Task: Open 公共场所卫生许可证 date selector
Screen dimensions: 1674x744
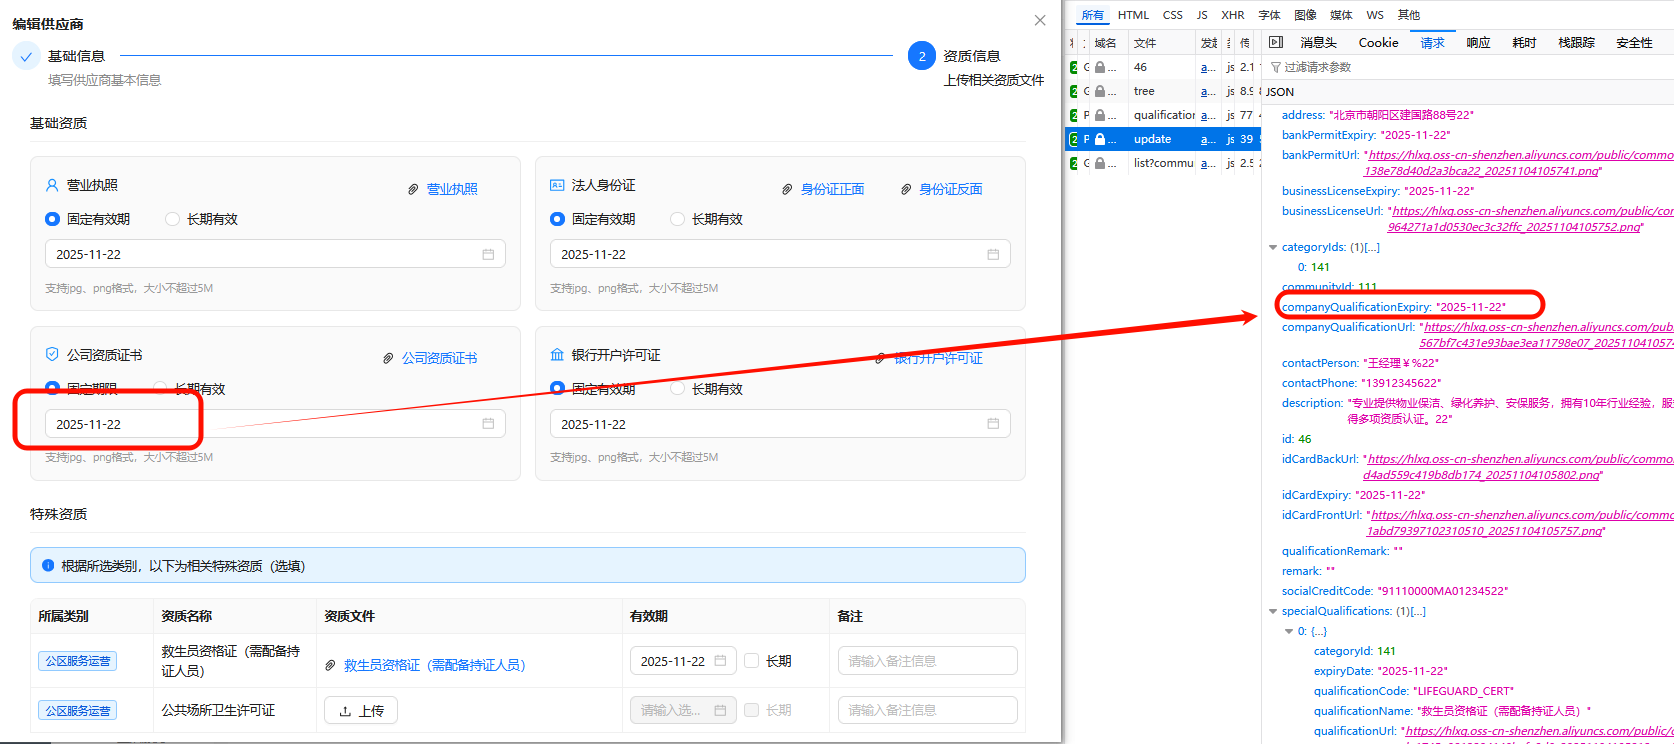Action: point(683,710)
